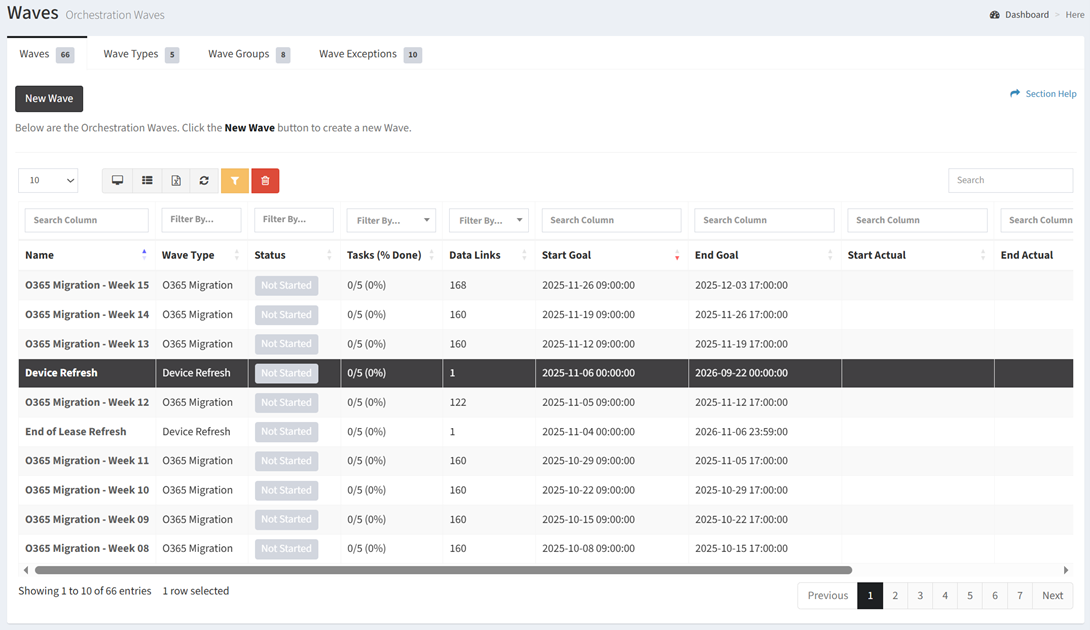
Task: Export table using the Excel file icon
Action: point(176,180)
